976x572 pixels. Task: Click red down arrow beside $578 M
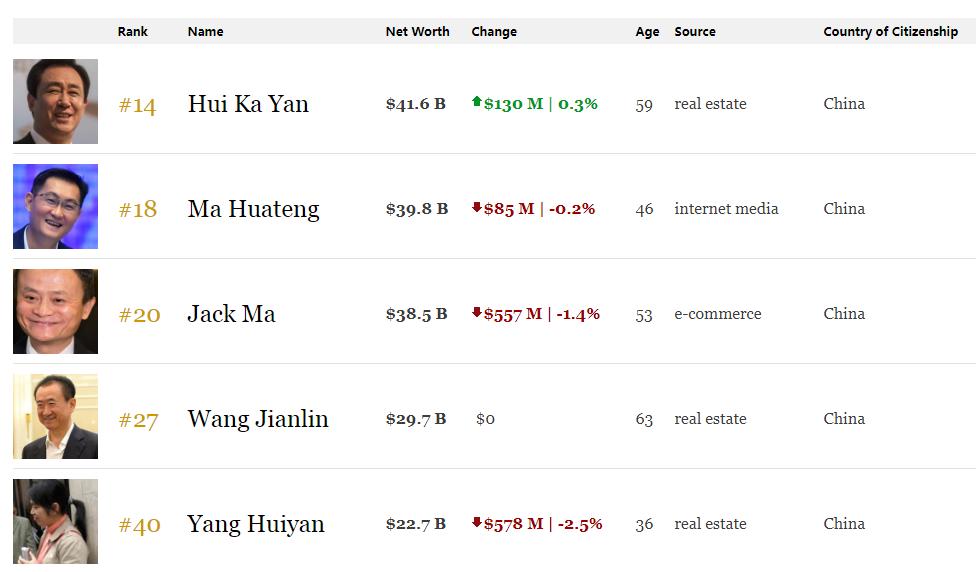(477, 523)
